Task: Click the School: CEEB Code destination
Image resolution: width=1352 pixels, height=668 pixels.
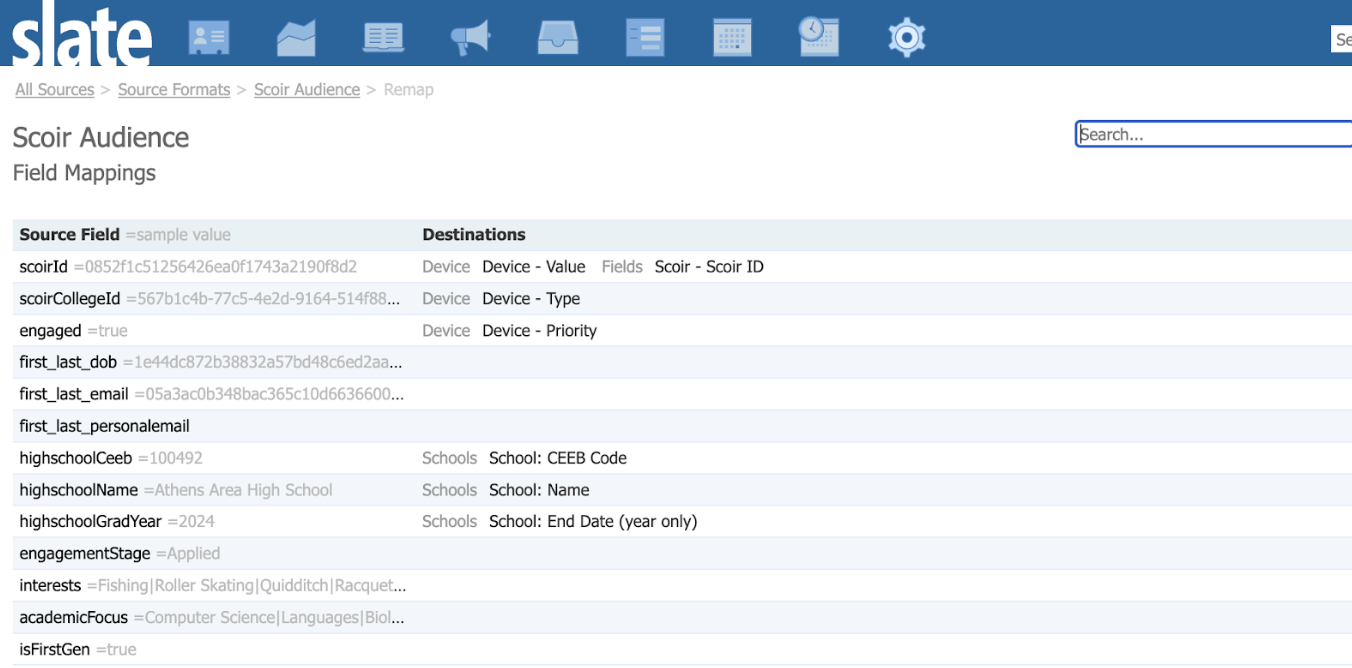Action: pyautogui.click(x=558, y=459)
